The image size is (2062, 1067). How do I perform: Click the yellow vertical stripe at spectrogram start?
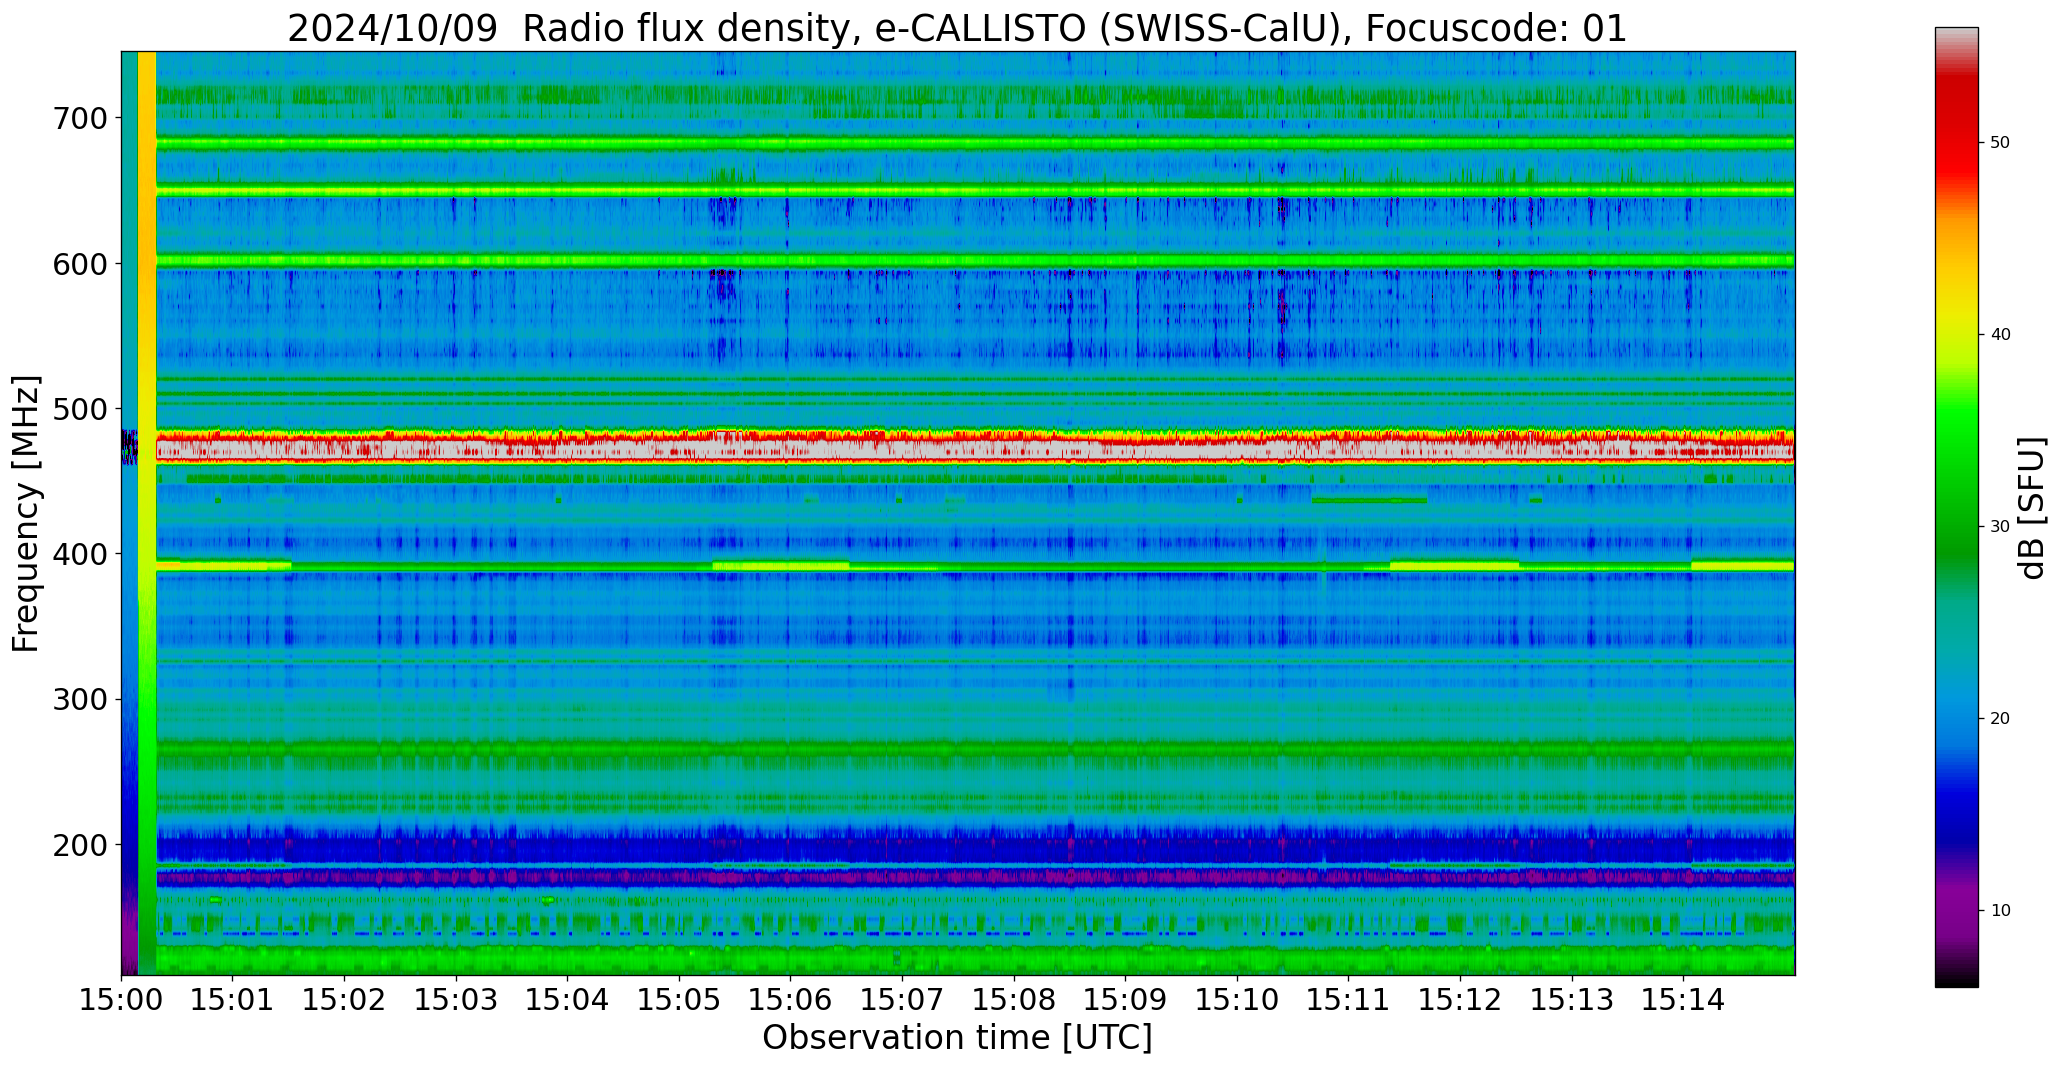[147, 300]
